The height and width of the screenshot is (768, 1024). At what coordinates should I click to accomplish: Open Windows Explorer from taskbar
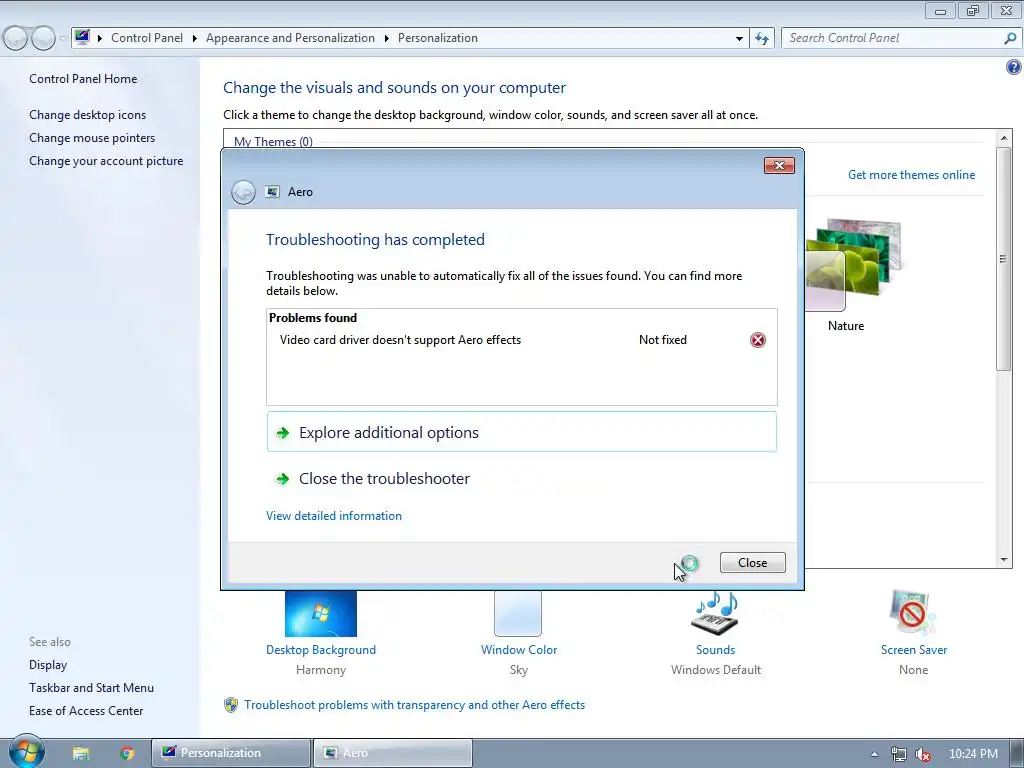[81, 753]
